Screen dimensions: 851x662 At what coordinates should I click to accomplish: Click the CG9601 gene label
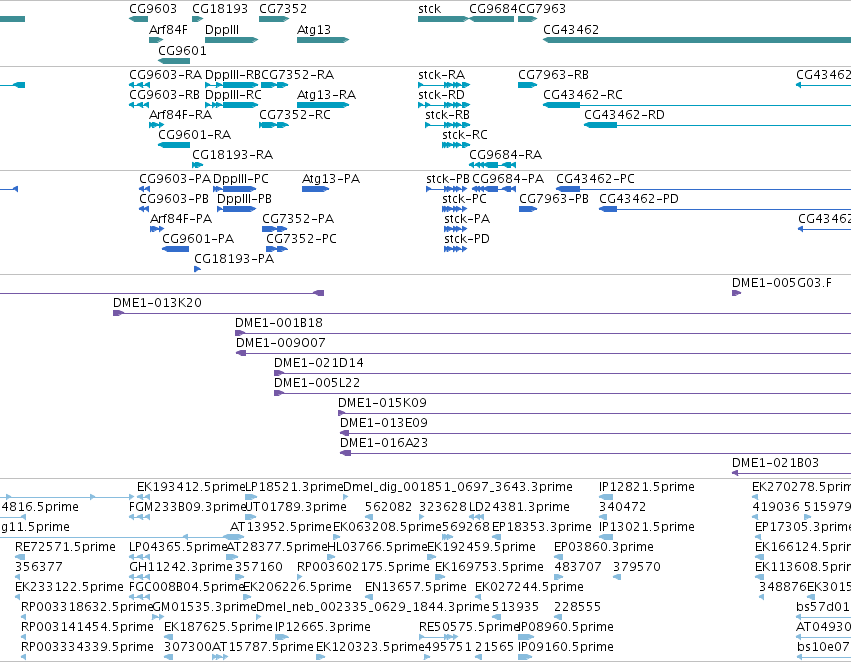pos(182,50)
